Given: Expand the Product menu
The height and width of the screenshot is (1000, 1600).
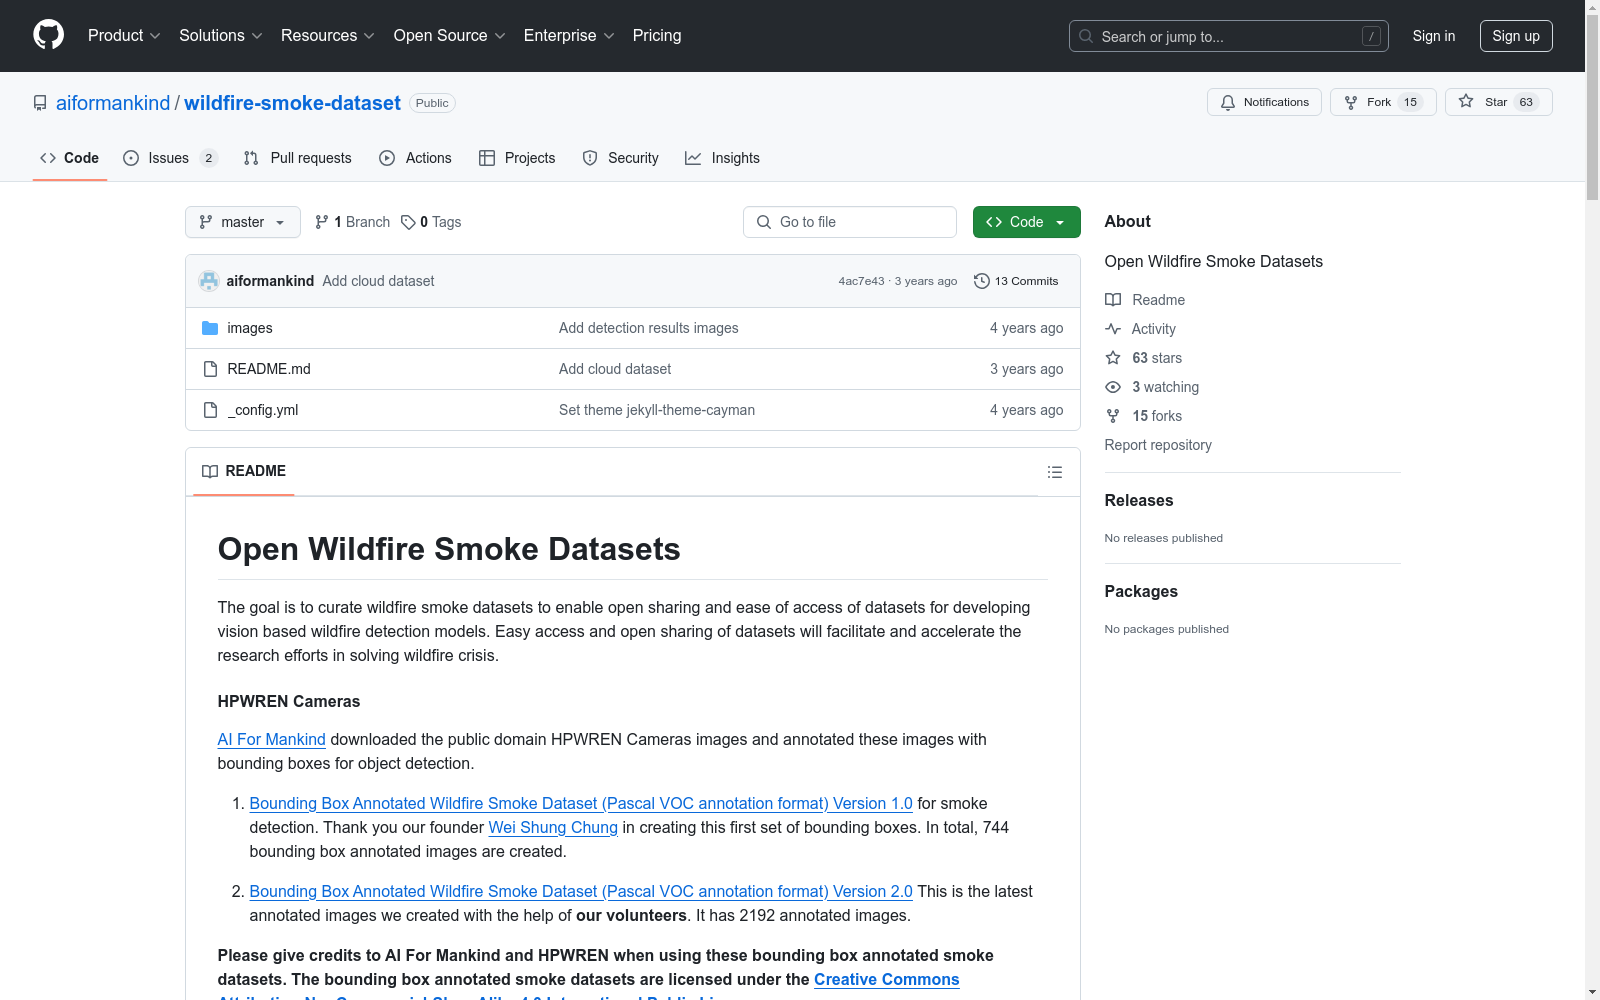Looking at the screenshot, I should (124, 36).
